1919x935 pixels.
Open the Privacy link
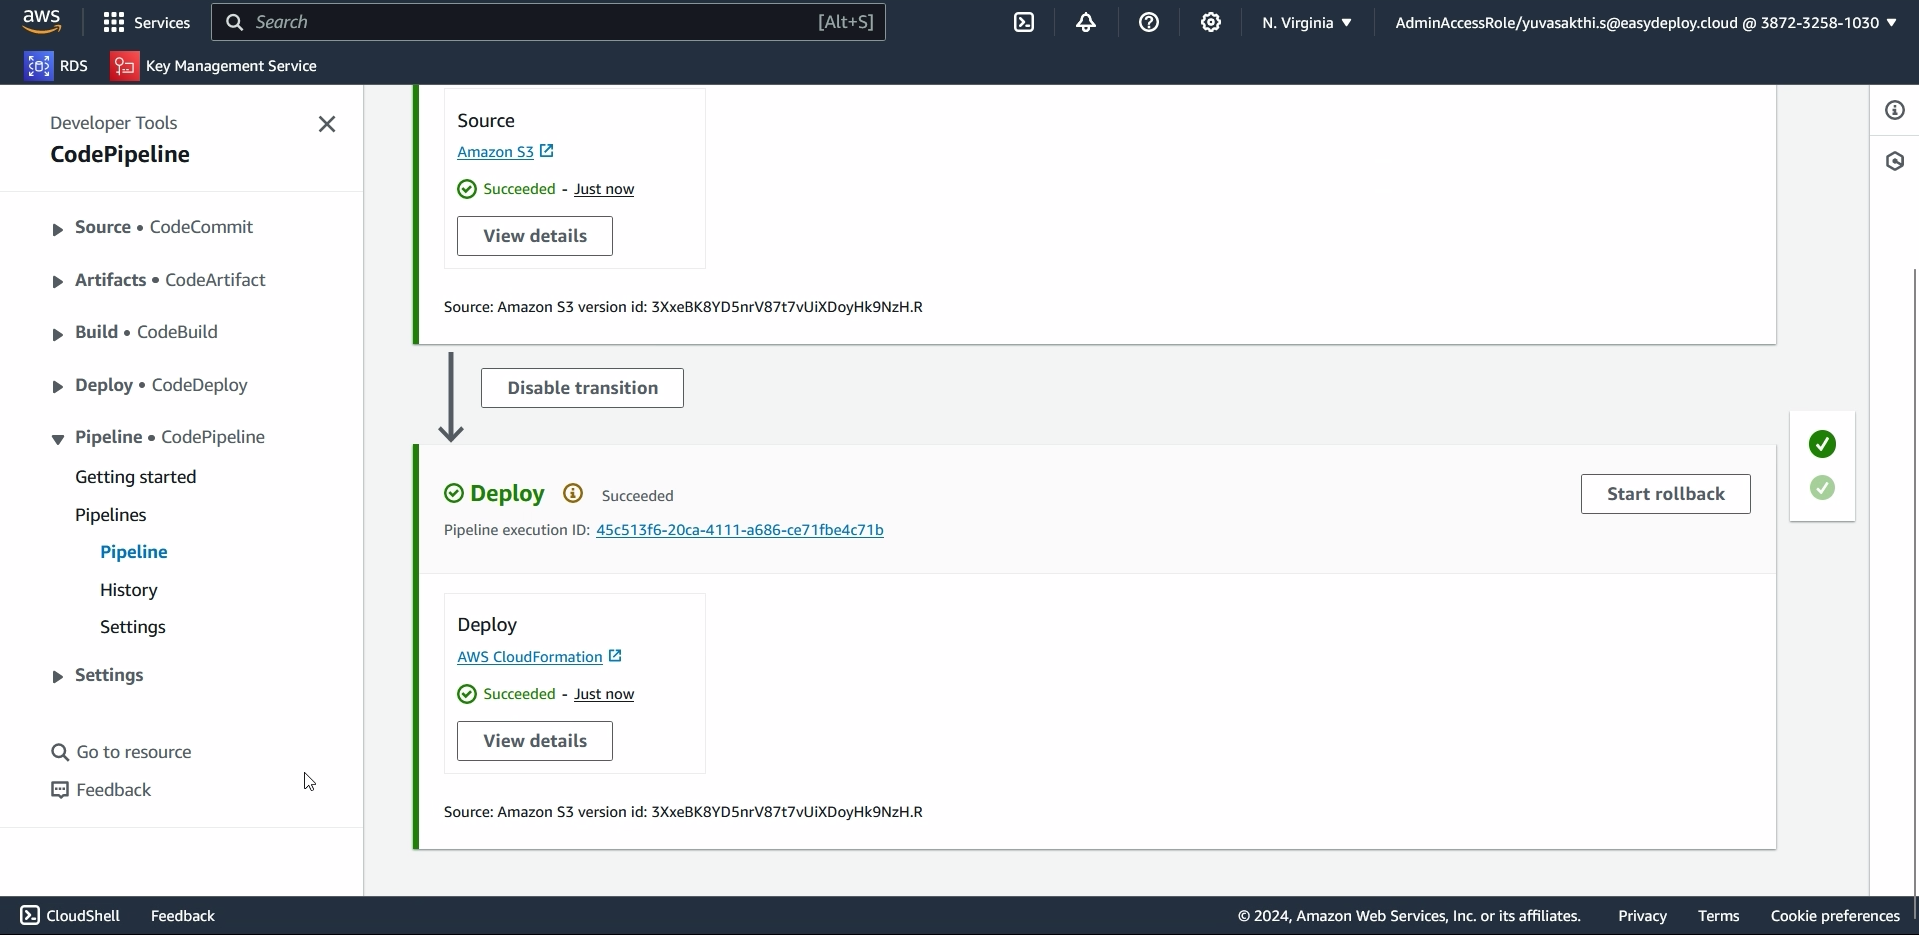tap(1642, 916)
